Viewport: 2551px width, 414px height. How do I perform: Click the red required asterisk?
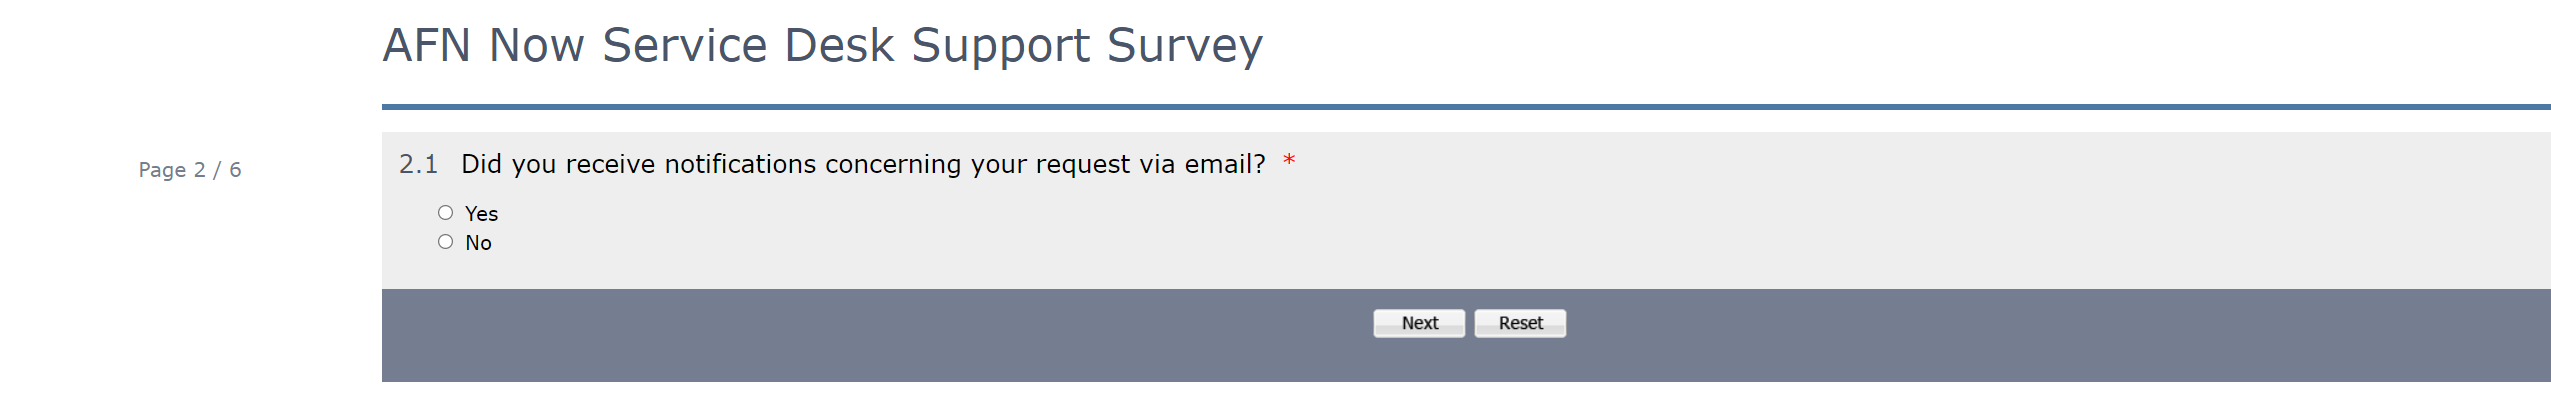point(1289,161)
